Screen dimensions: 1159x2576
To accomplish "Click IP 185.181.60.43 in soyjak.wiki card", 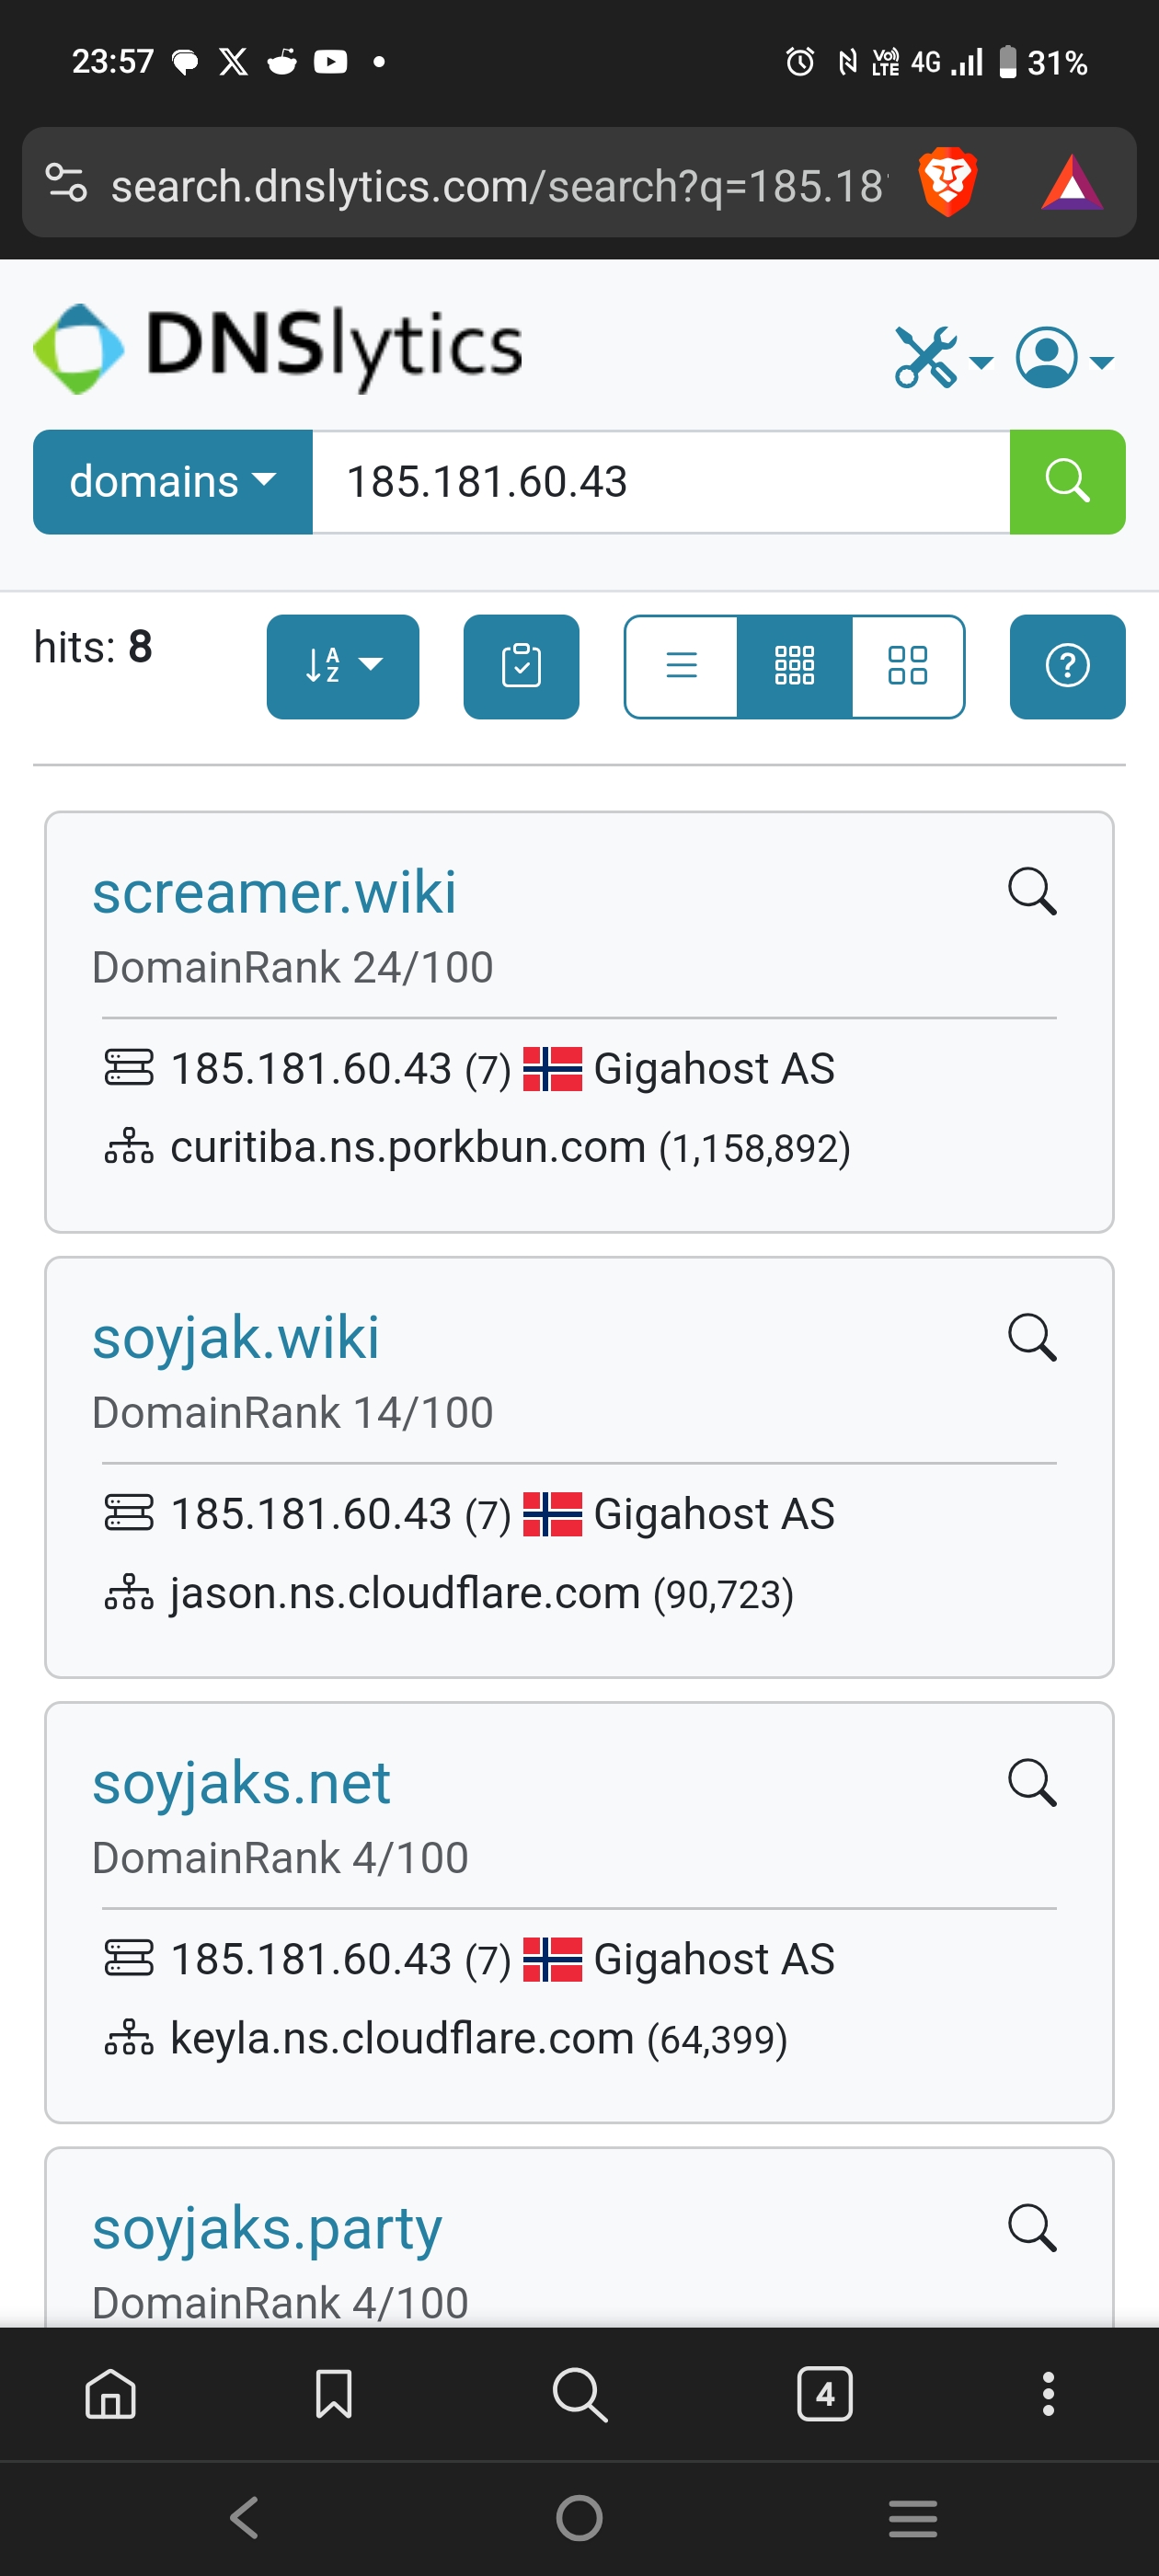I will coord(311,1514).
